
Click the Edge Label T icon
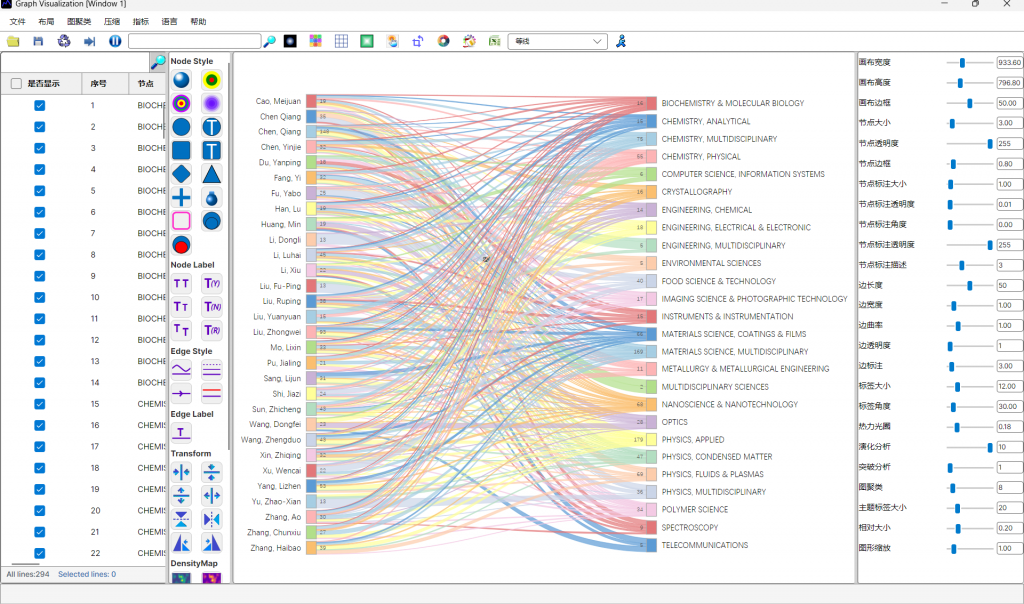tap(181, 432)
